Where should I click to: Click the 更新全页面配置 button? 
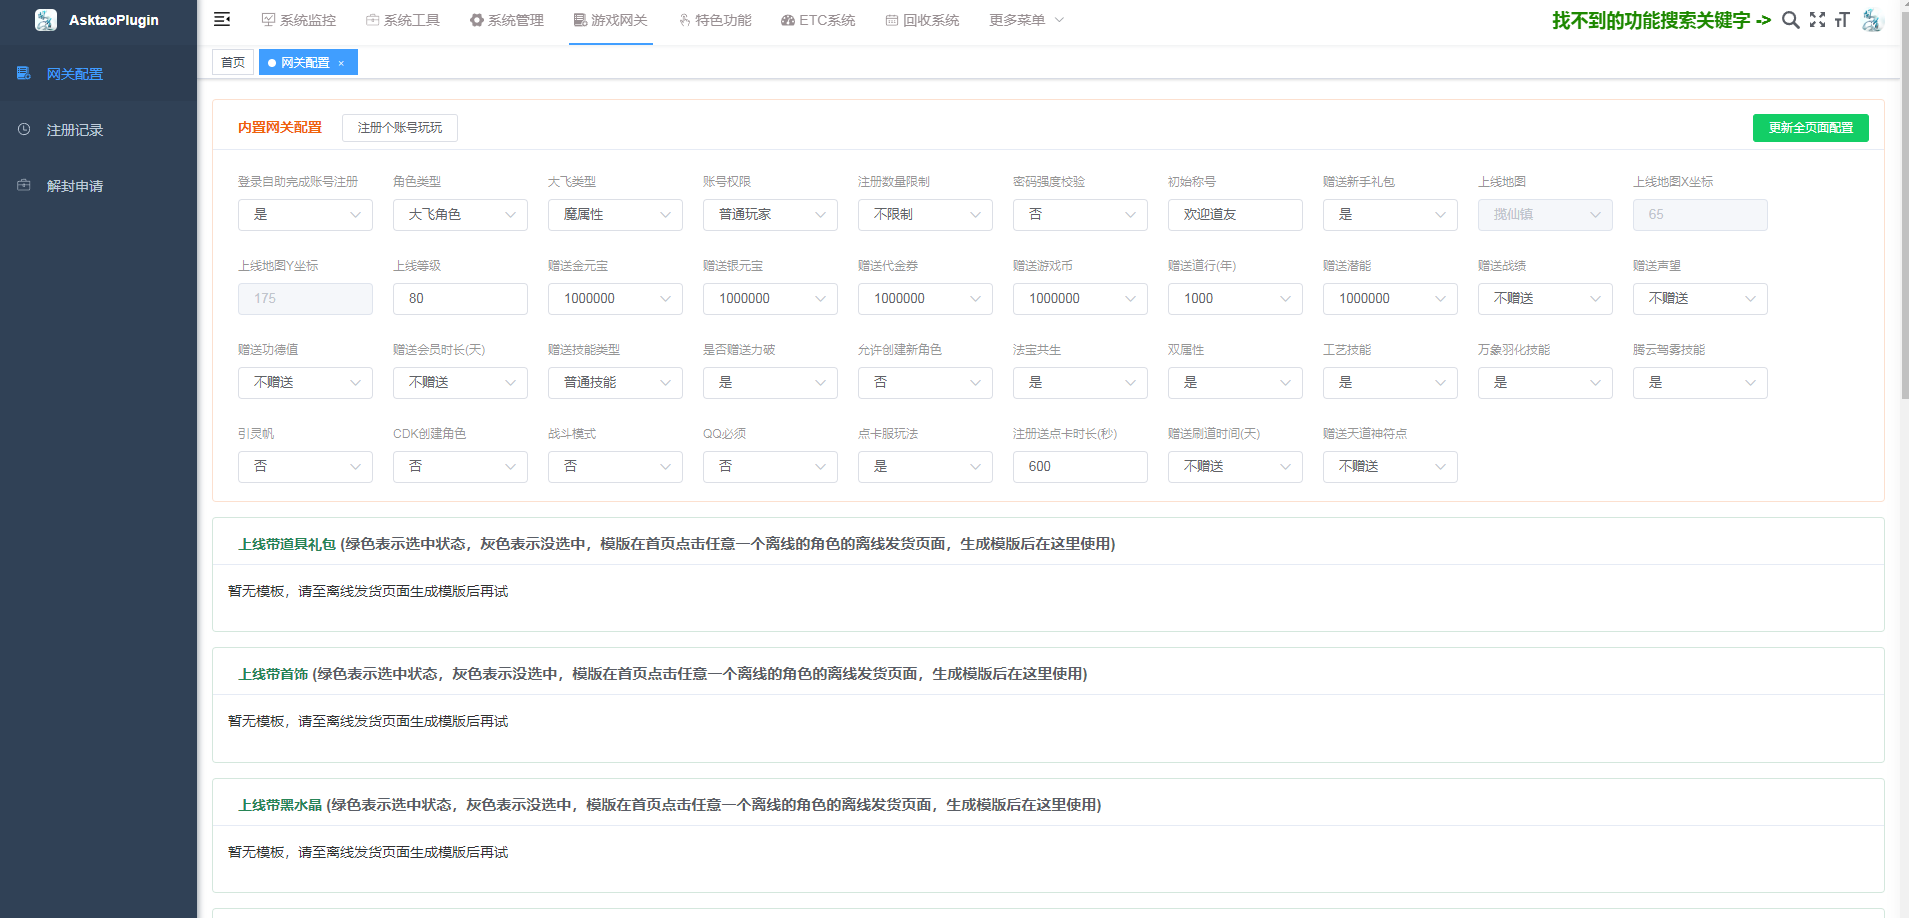(x=1810, y=128)
